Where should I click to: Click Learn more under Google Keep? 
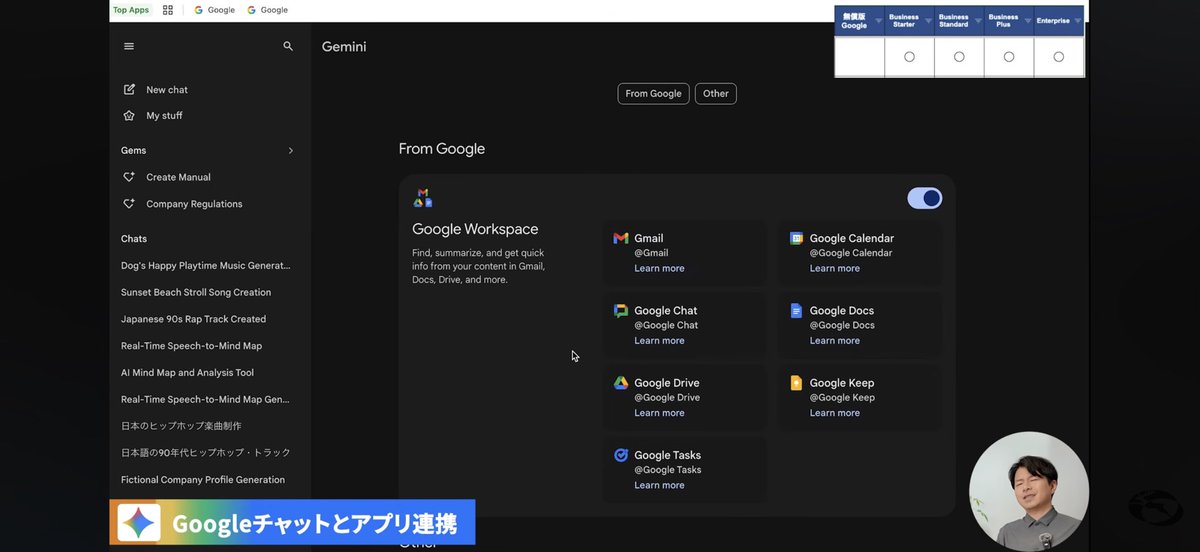[x=835, y=413]
